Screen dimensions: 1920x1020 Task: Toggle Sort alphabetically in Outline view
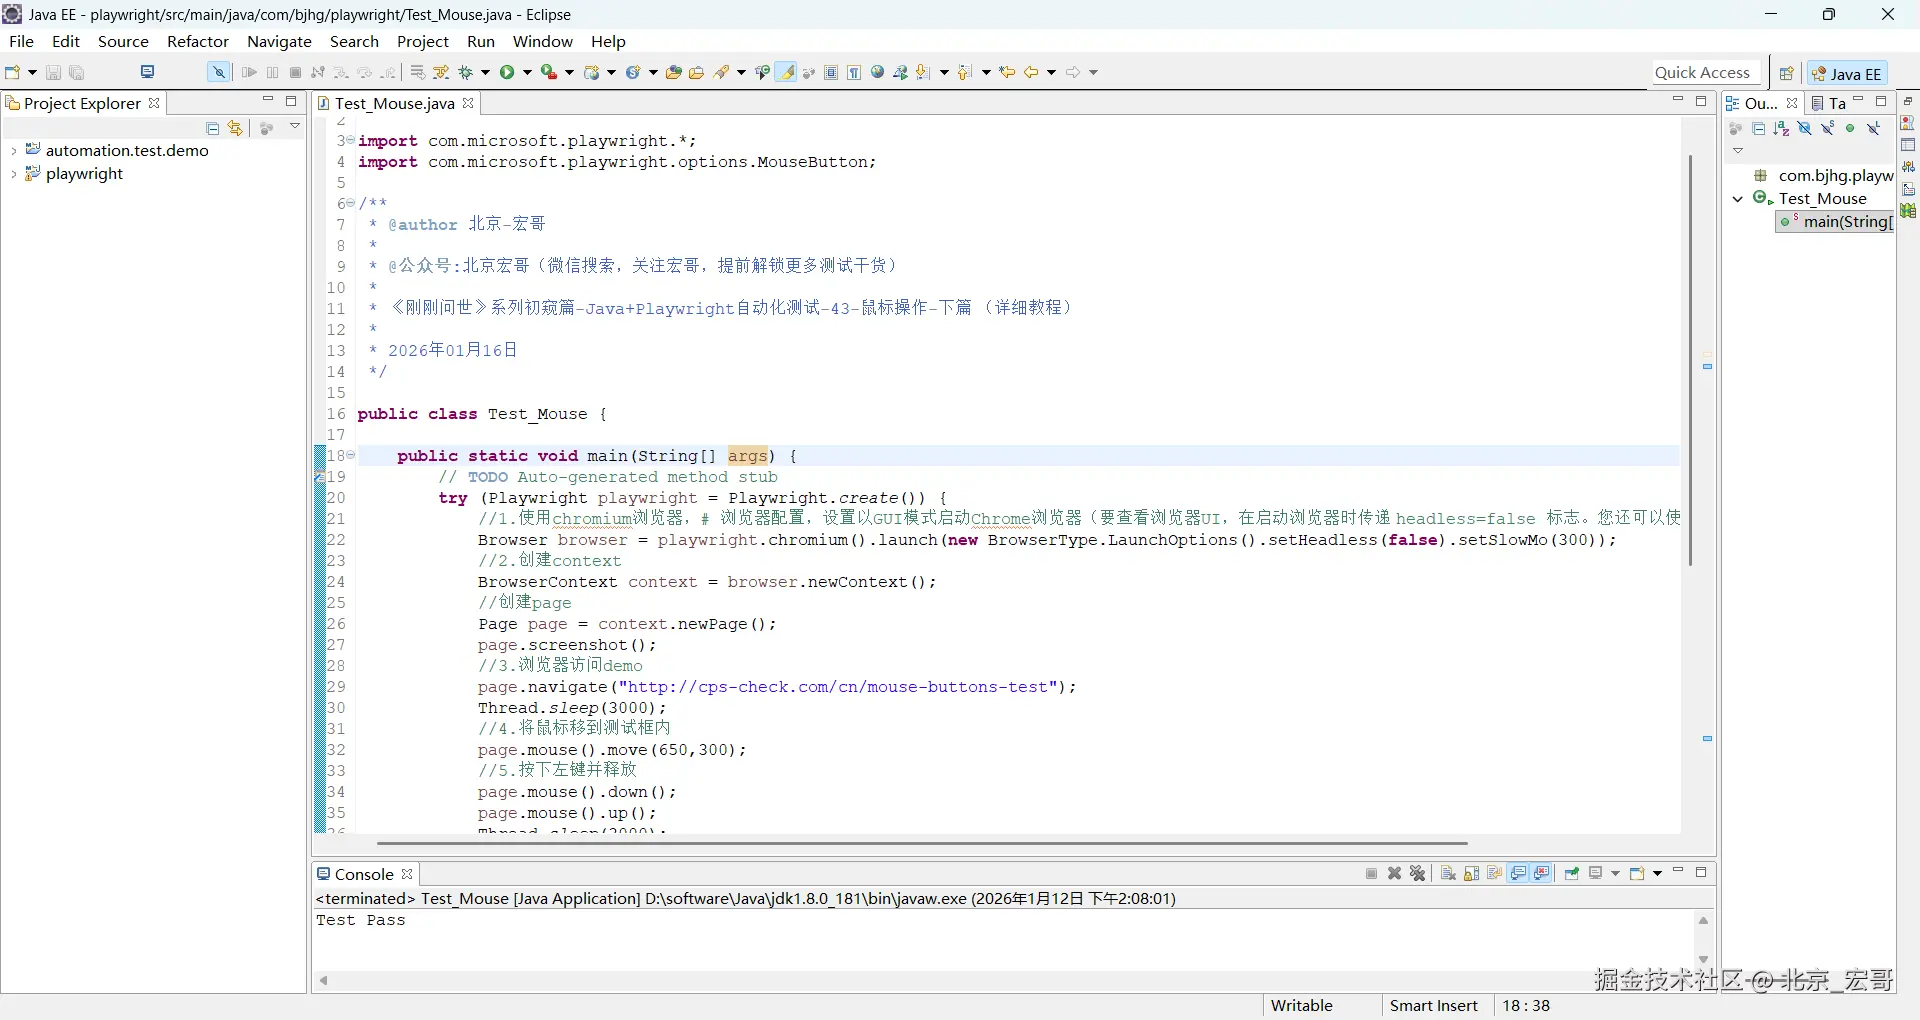point(1781,128)
